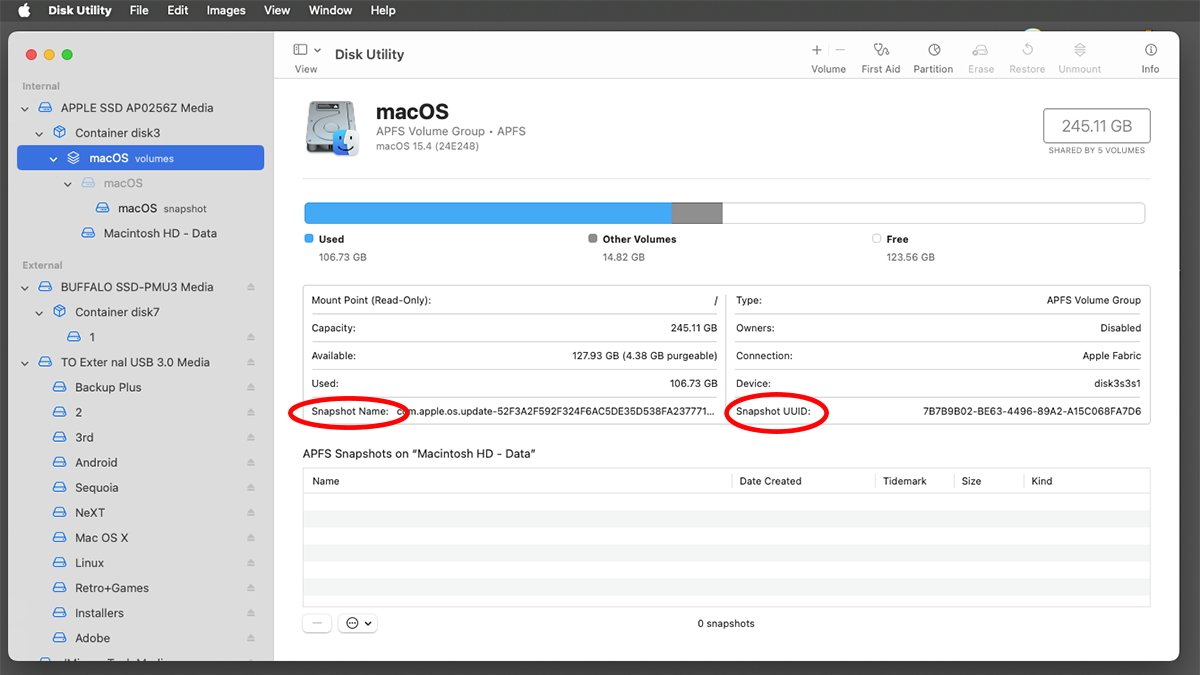
Task: Eject the Sequoia volume
Action: [251, 487]
